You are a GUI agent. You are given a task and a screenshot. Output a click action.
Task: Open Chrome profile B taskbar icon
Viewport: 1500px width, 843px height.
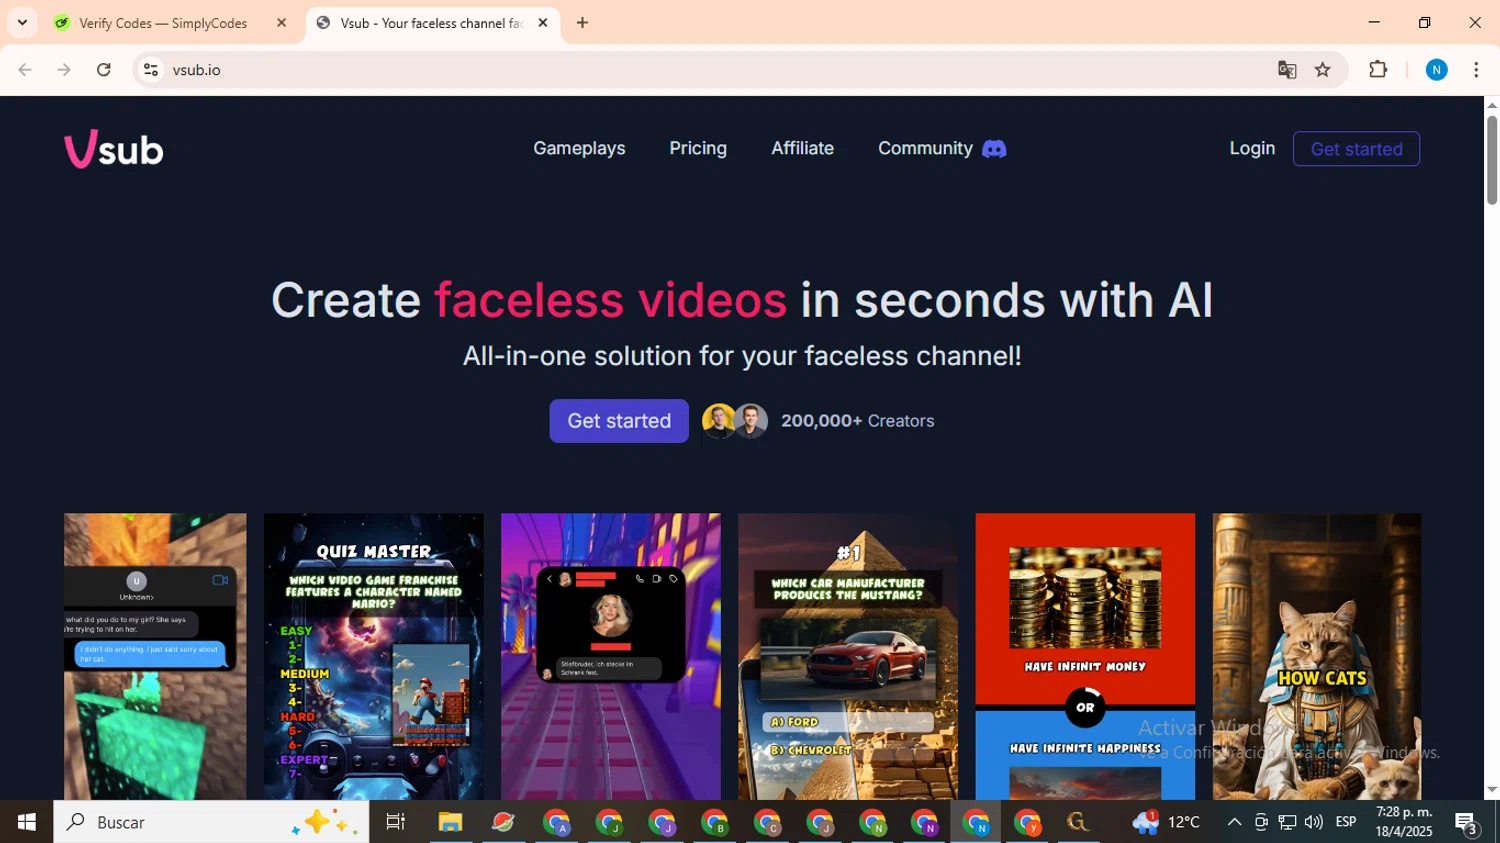pos(714,822)
